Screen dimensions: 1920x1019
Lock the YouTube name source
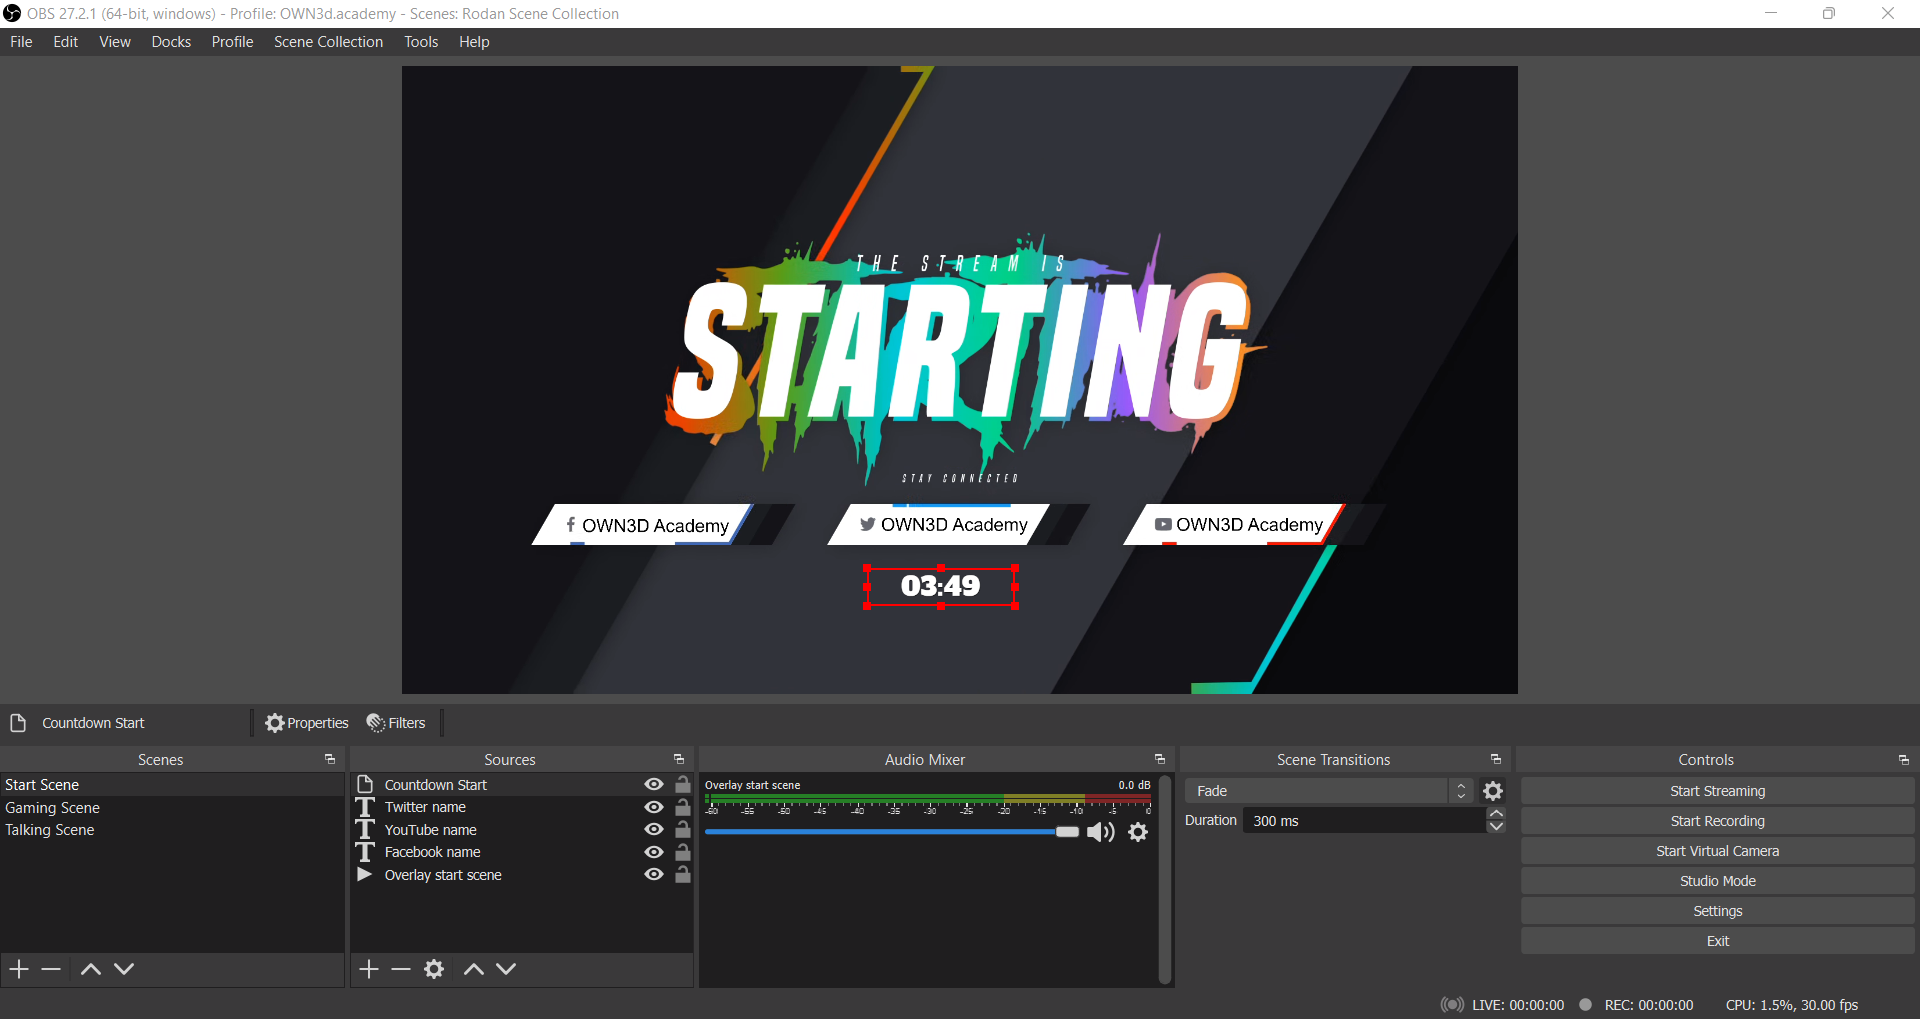[683, 830]
